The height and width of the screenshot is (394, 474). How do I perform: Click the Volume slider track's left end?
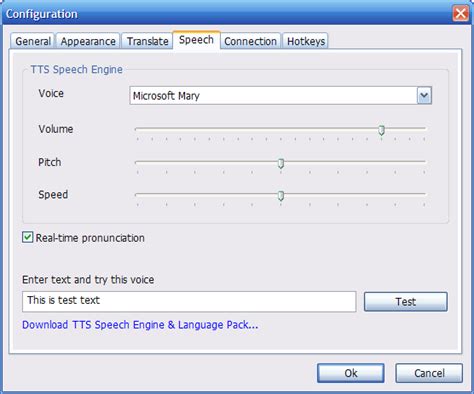[137, 128]
